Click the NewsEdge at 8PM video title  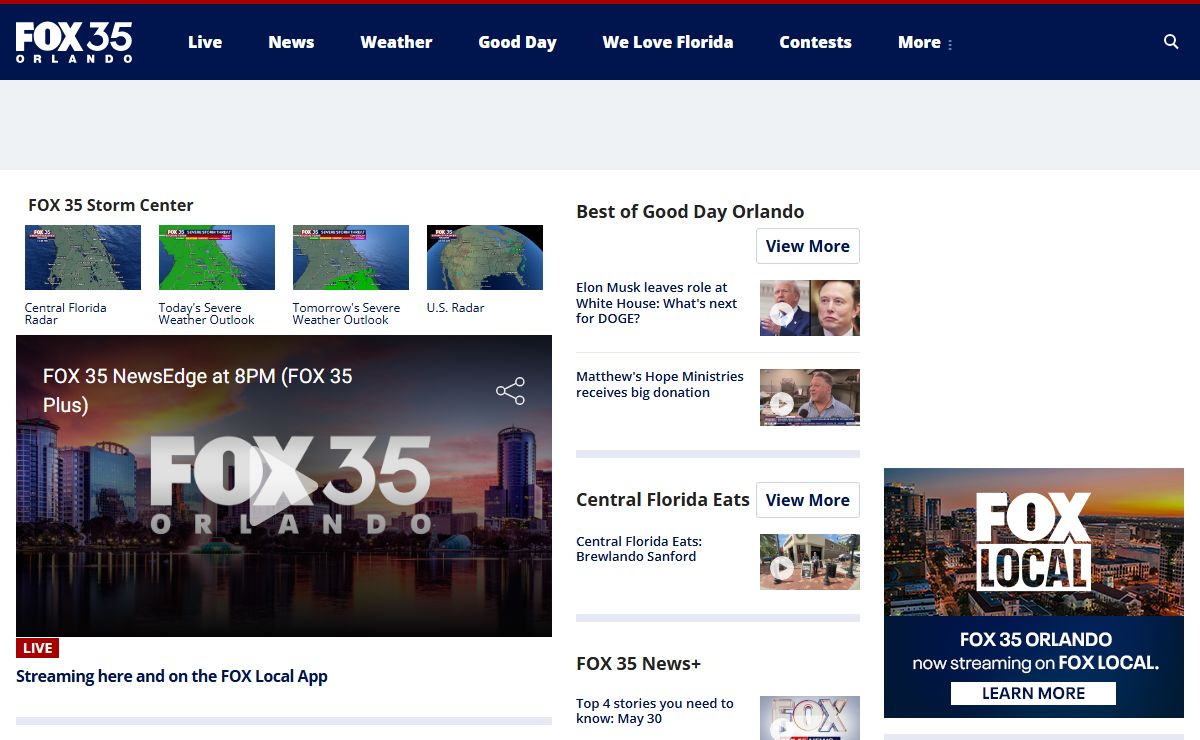pyautogui.click(x=198, y=390)
